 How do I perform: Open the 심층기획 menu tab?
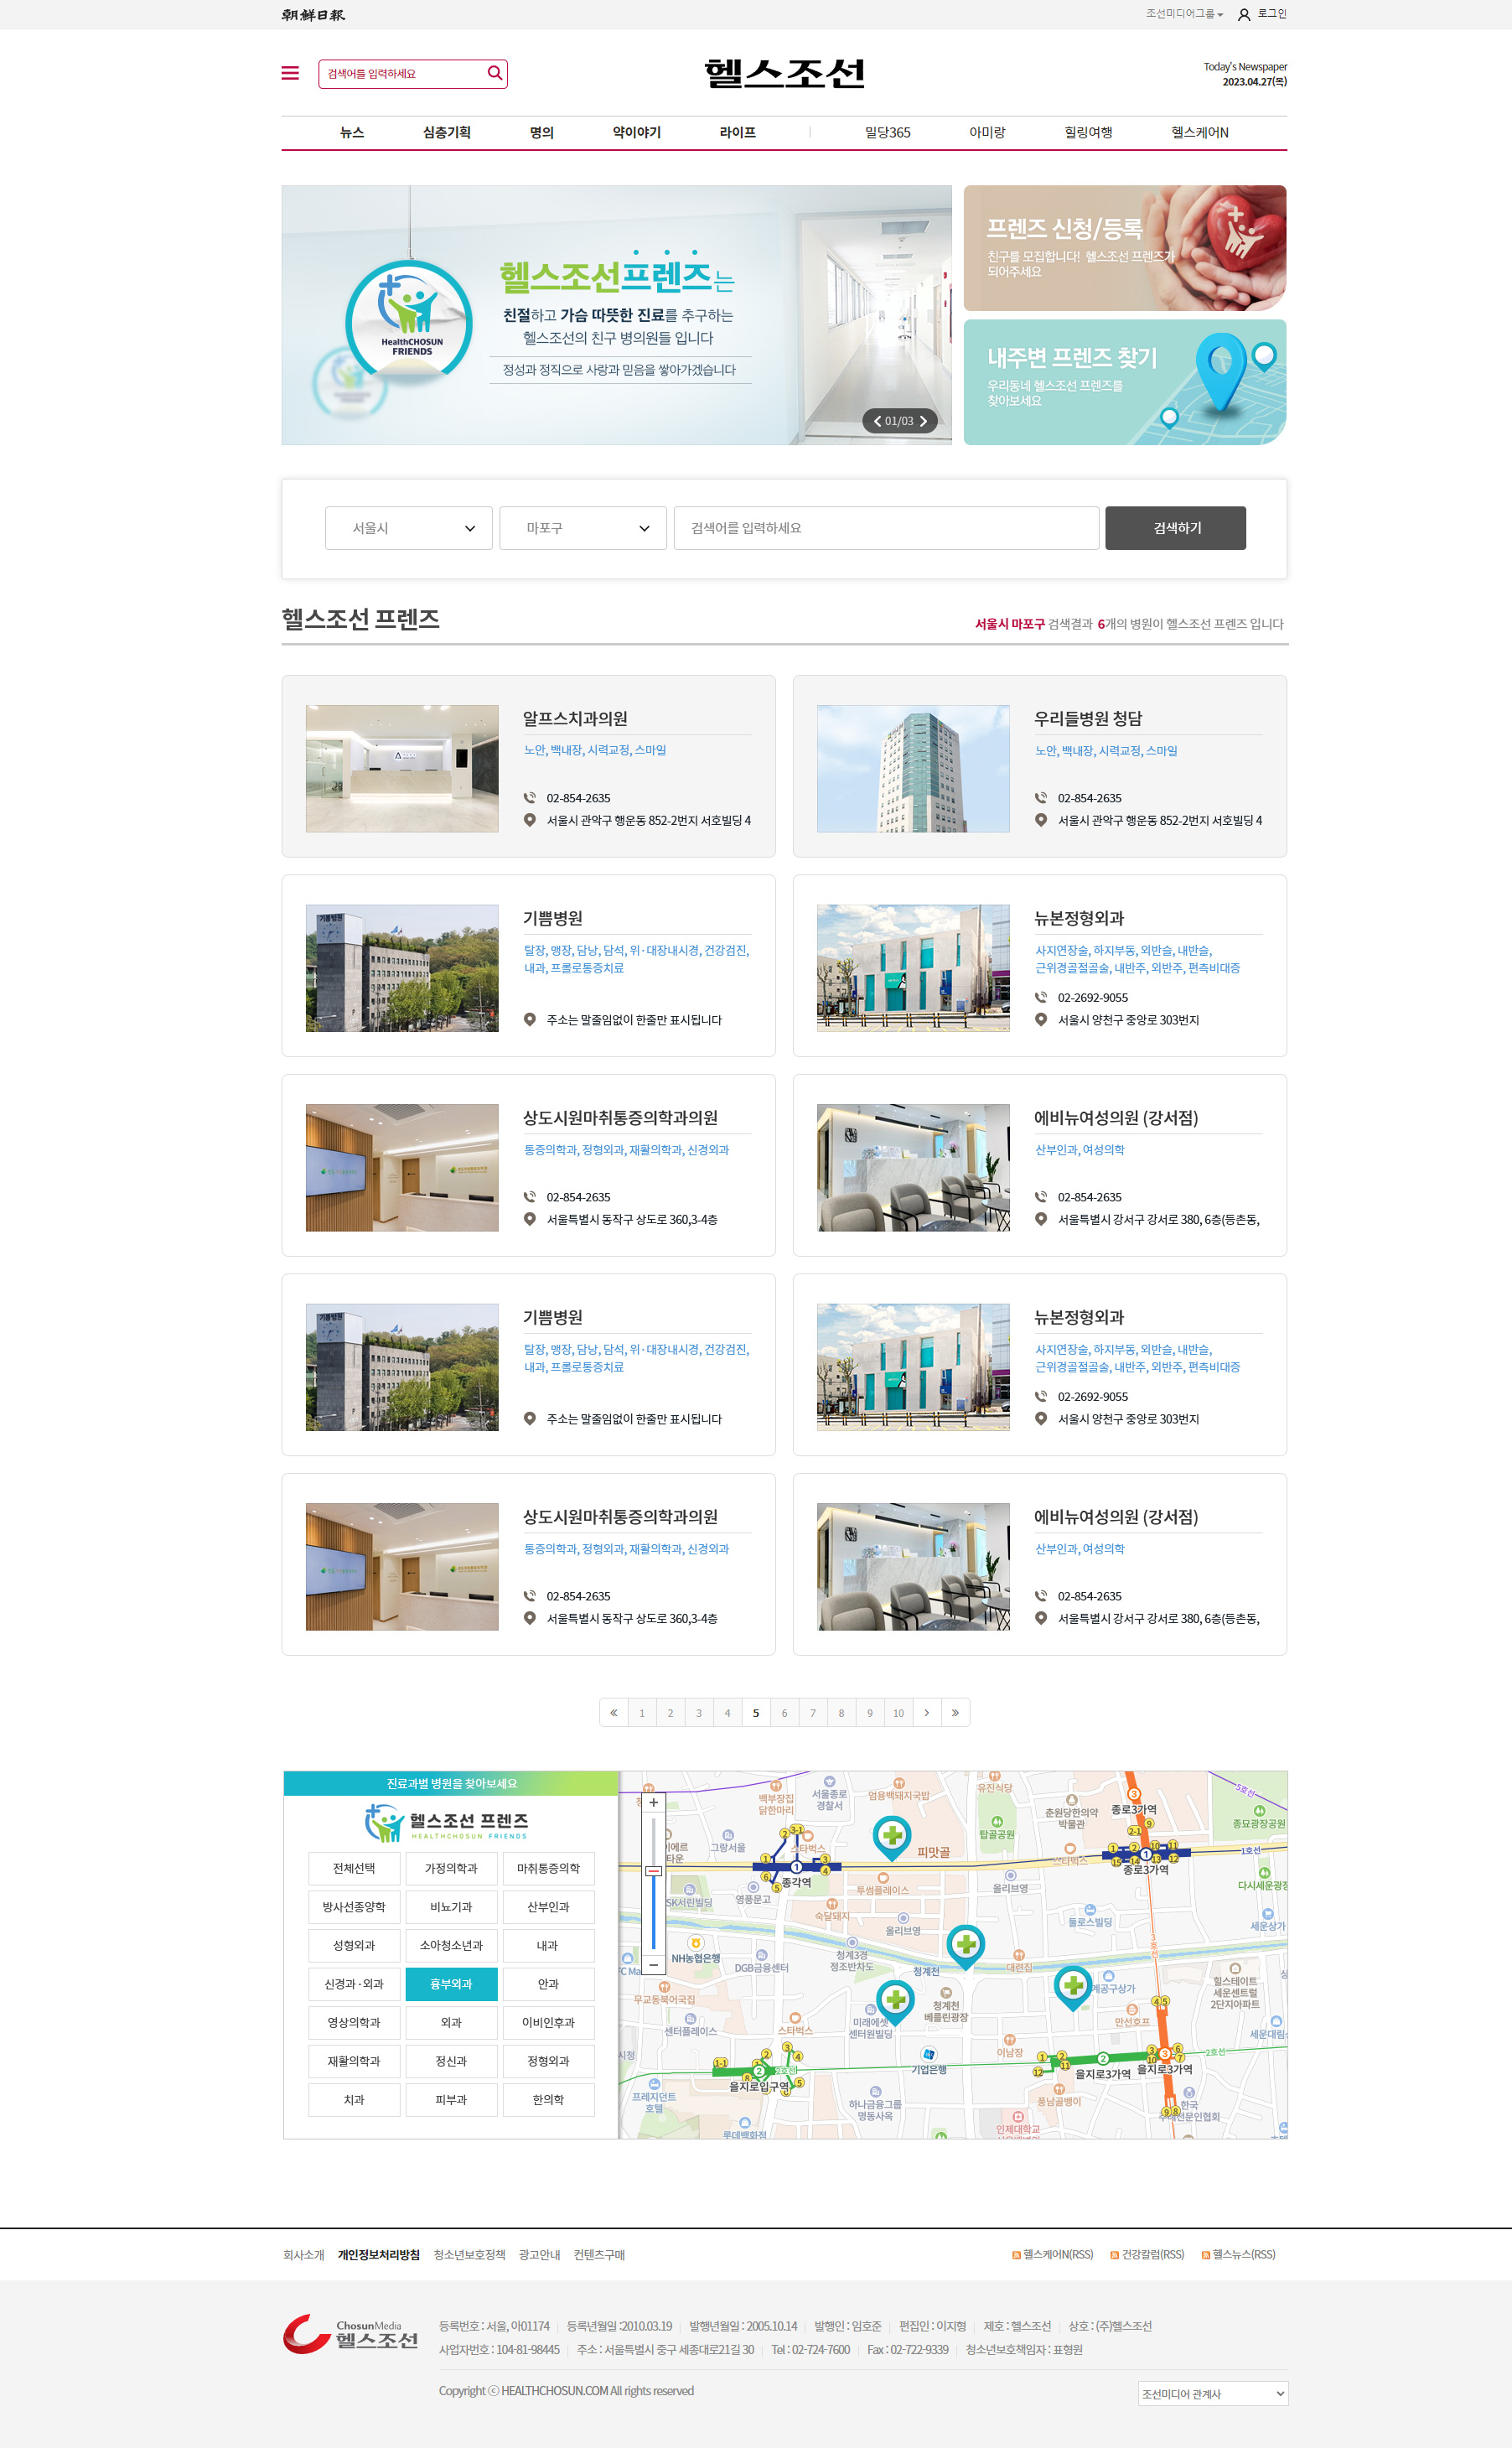pyautogui.click(x=446, y=132)
